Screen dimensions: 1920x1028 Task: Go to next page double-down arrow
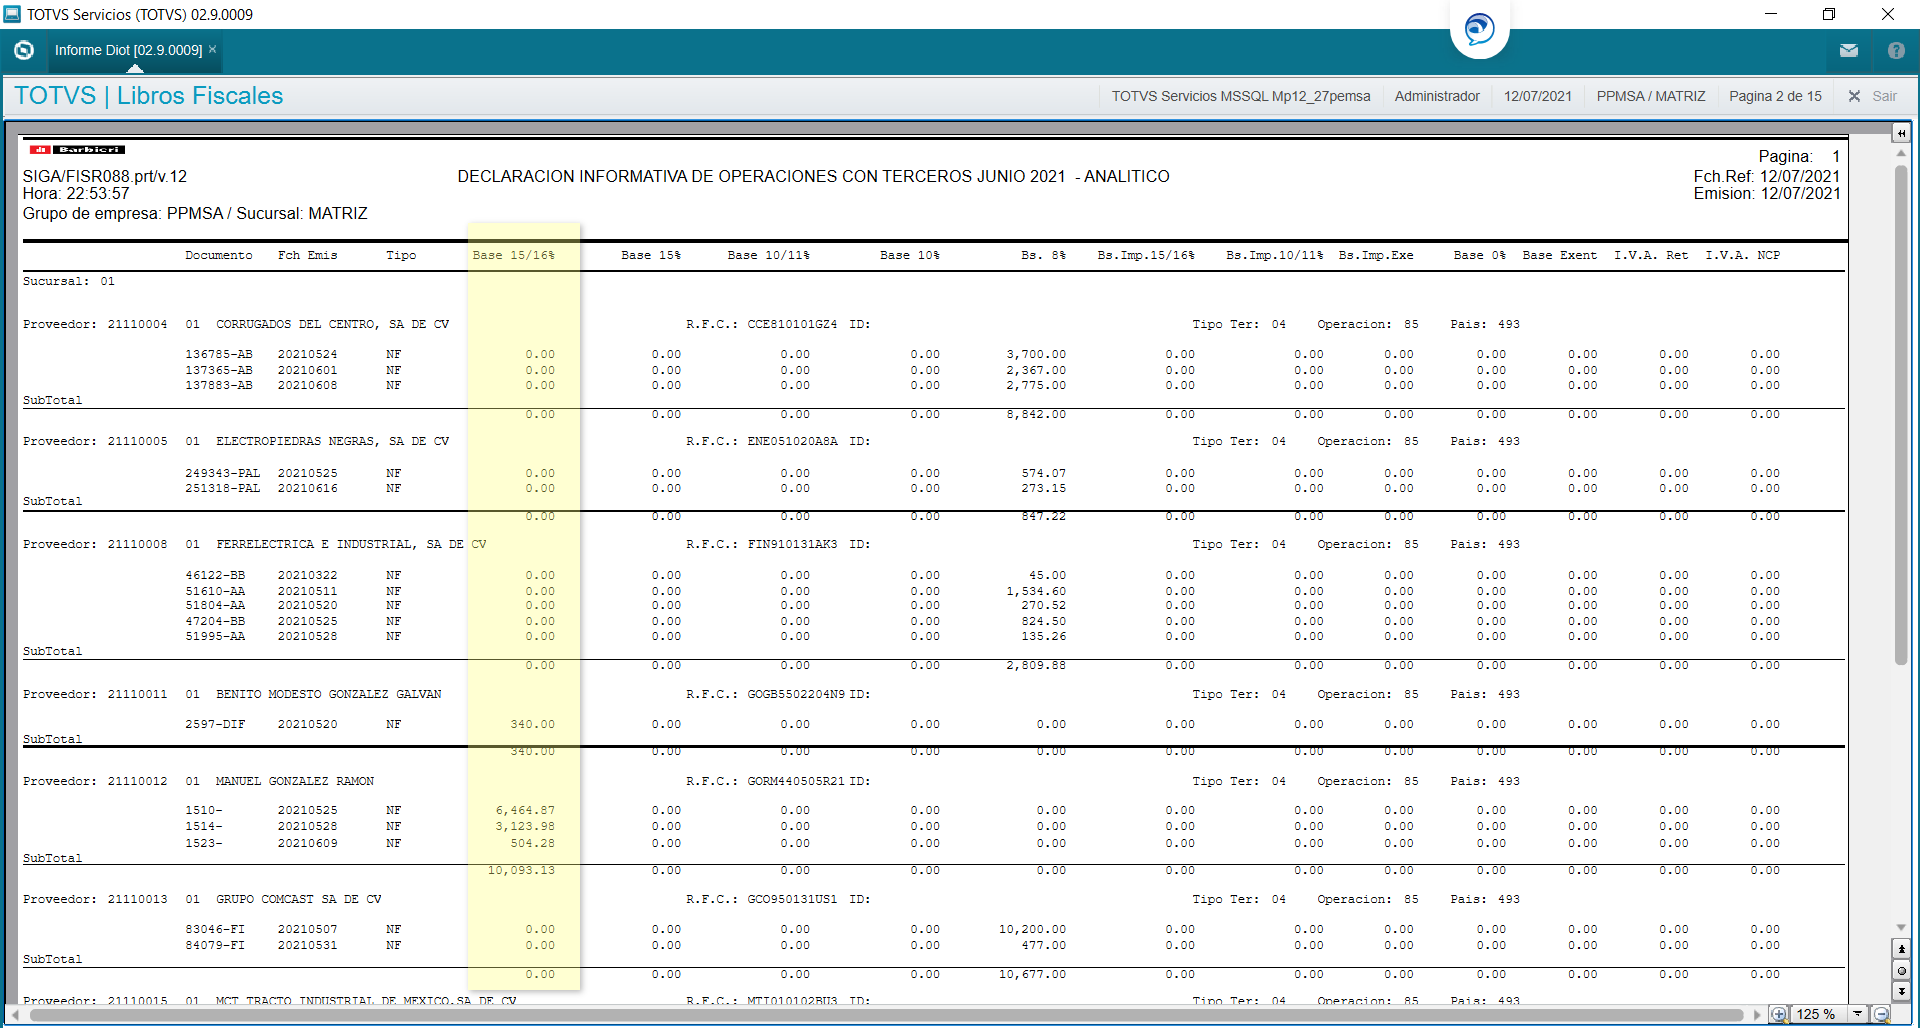1901,991
